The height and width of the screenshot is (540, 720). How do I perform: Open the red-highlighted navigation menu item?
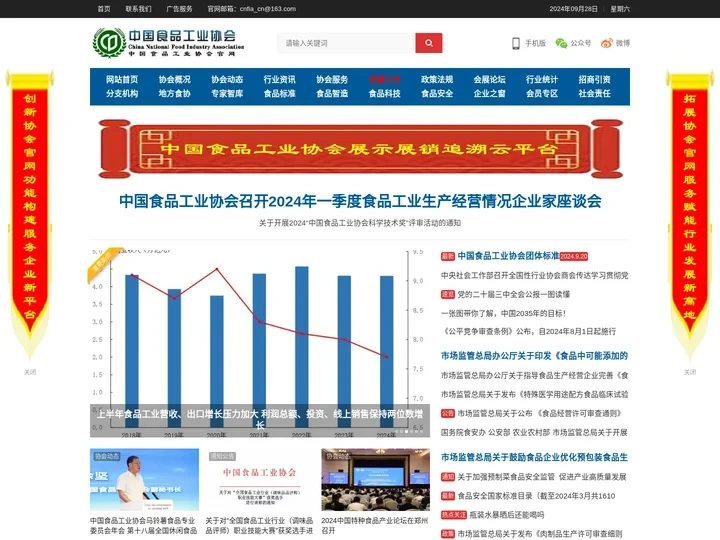point(384,79)
